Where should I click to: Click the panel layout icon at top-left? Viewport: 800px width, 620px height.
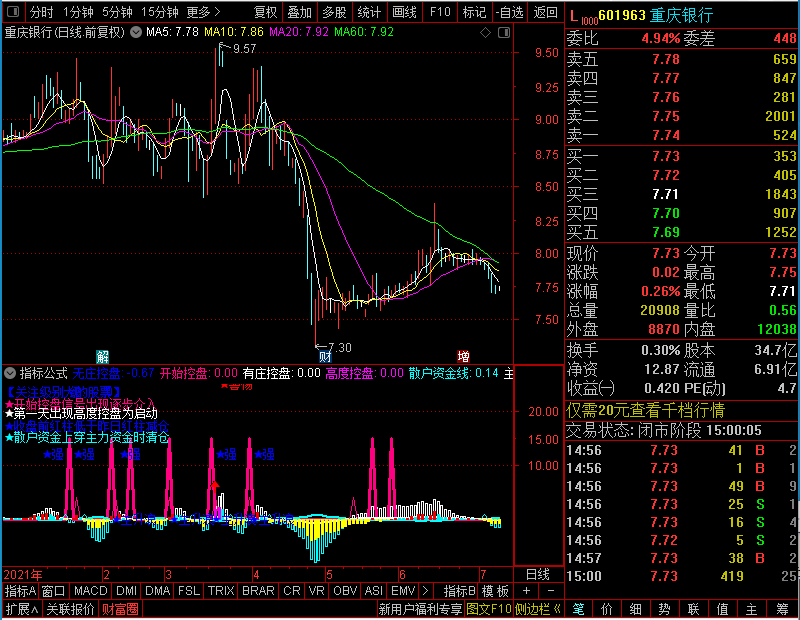(13, 12)
